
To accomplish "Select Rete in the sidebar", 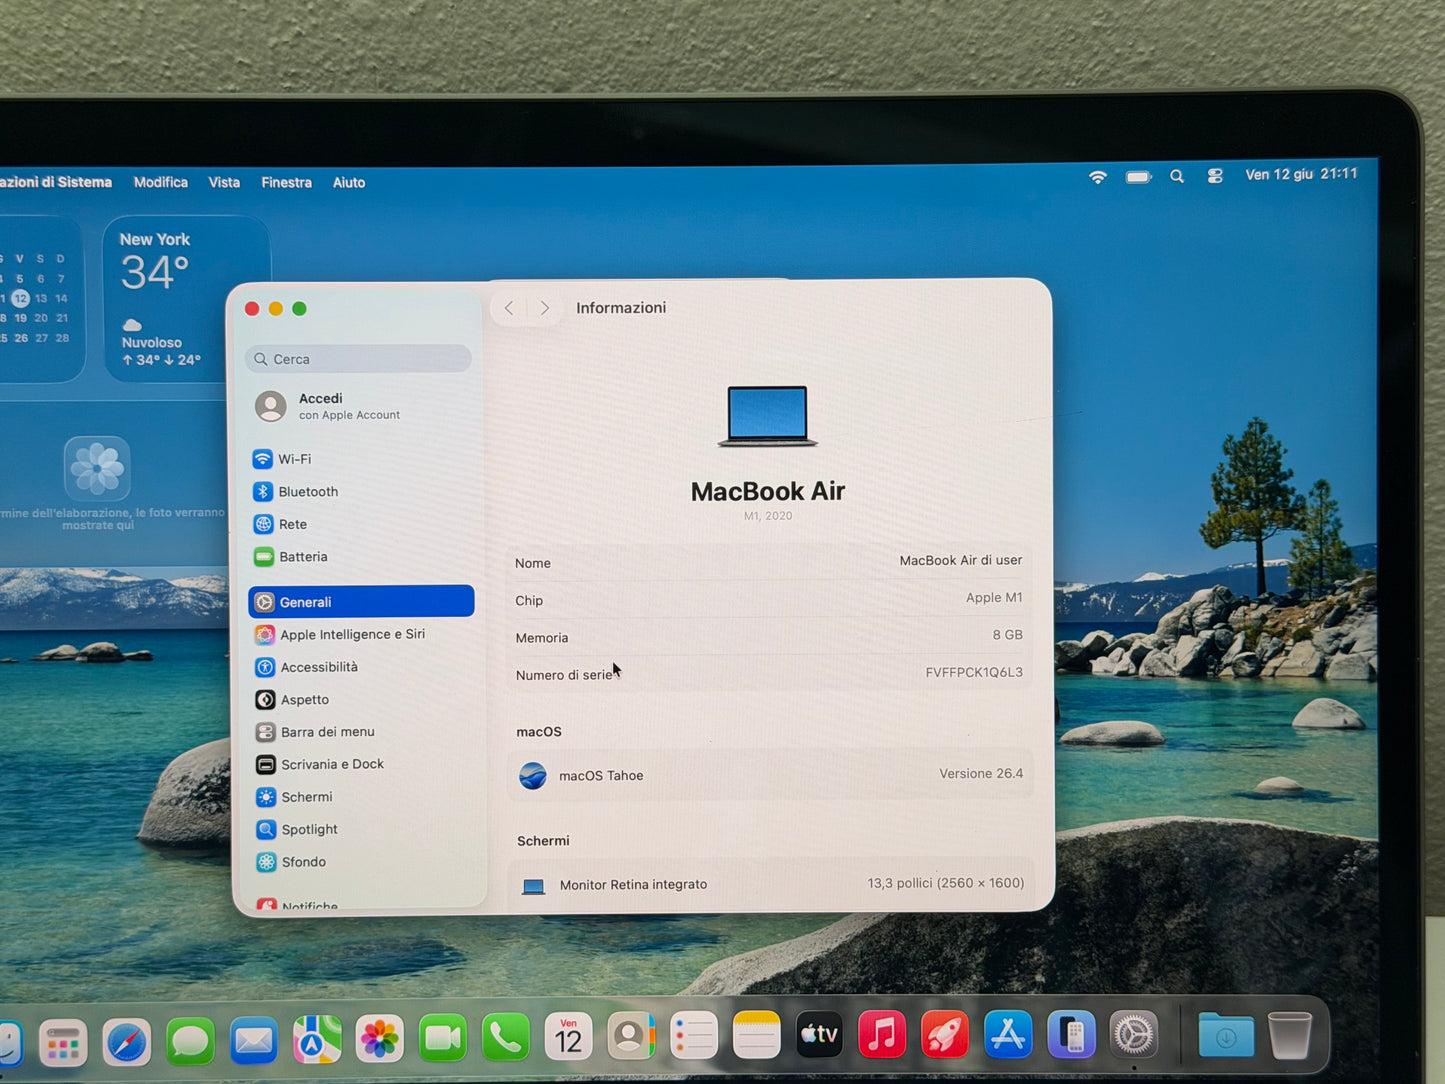I will 361,524.
